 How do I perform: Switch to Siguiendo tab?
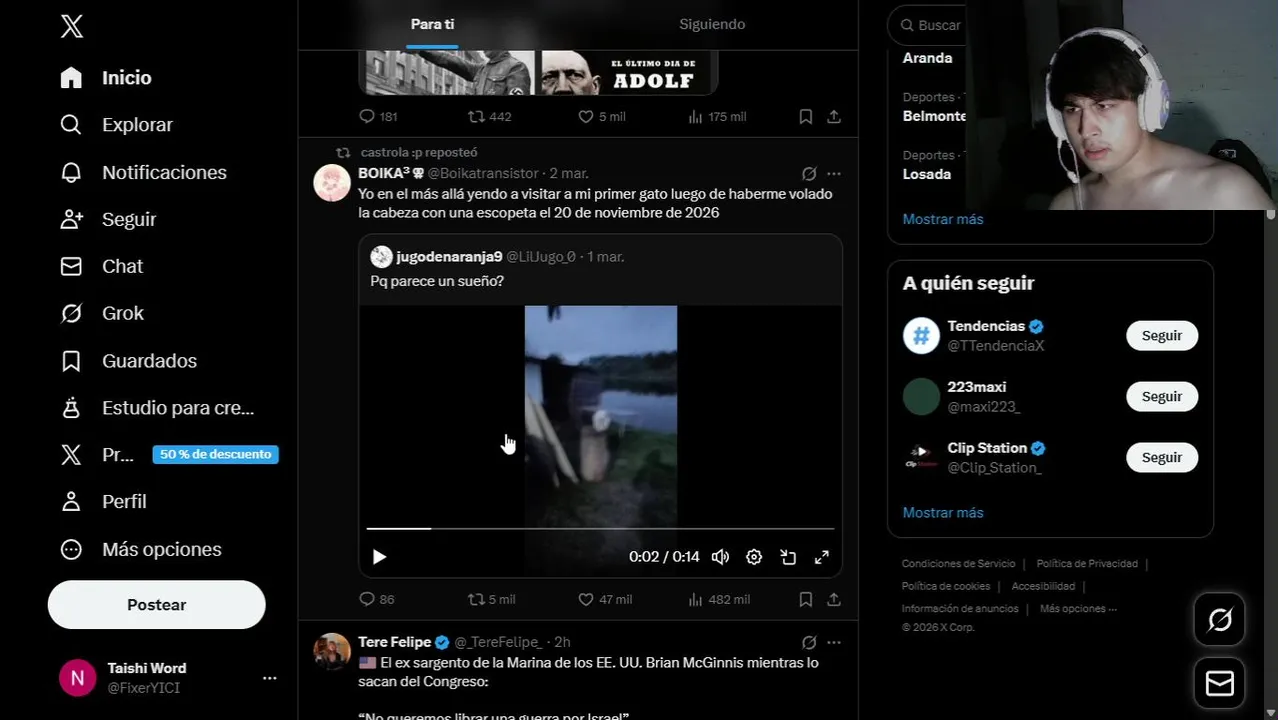coord(712,24)
